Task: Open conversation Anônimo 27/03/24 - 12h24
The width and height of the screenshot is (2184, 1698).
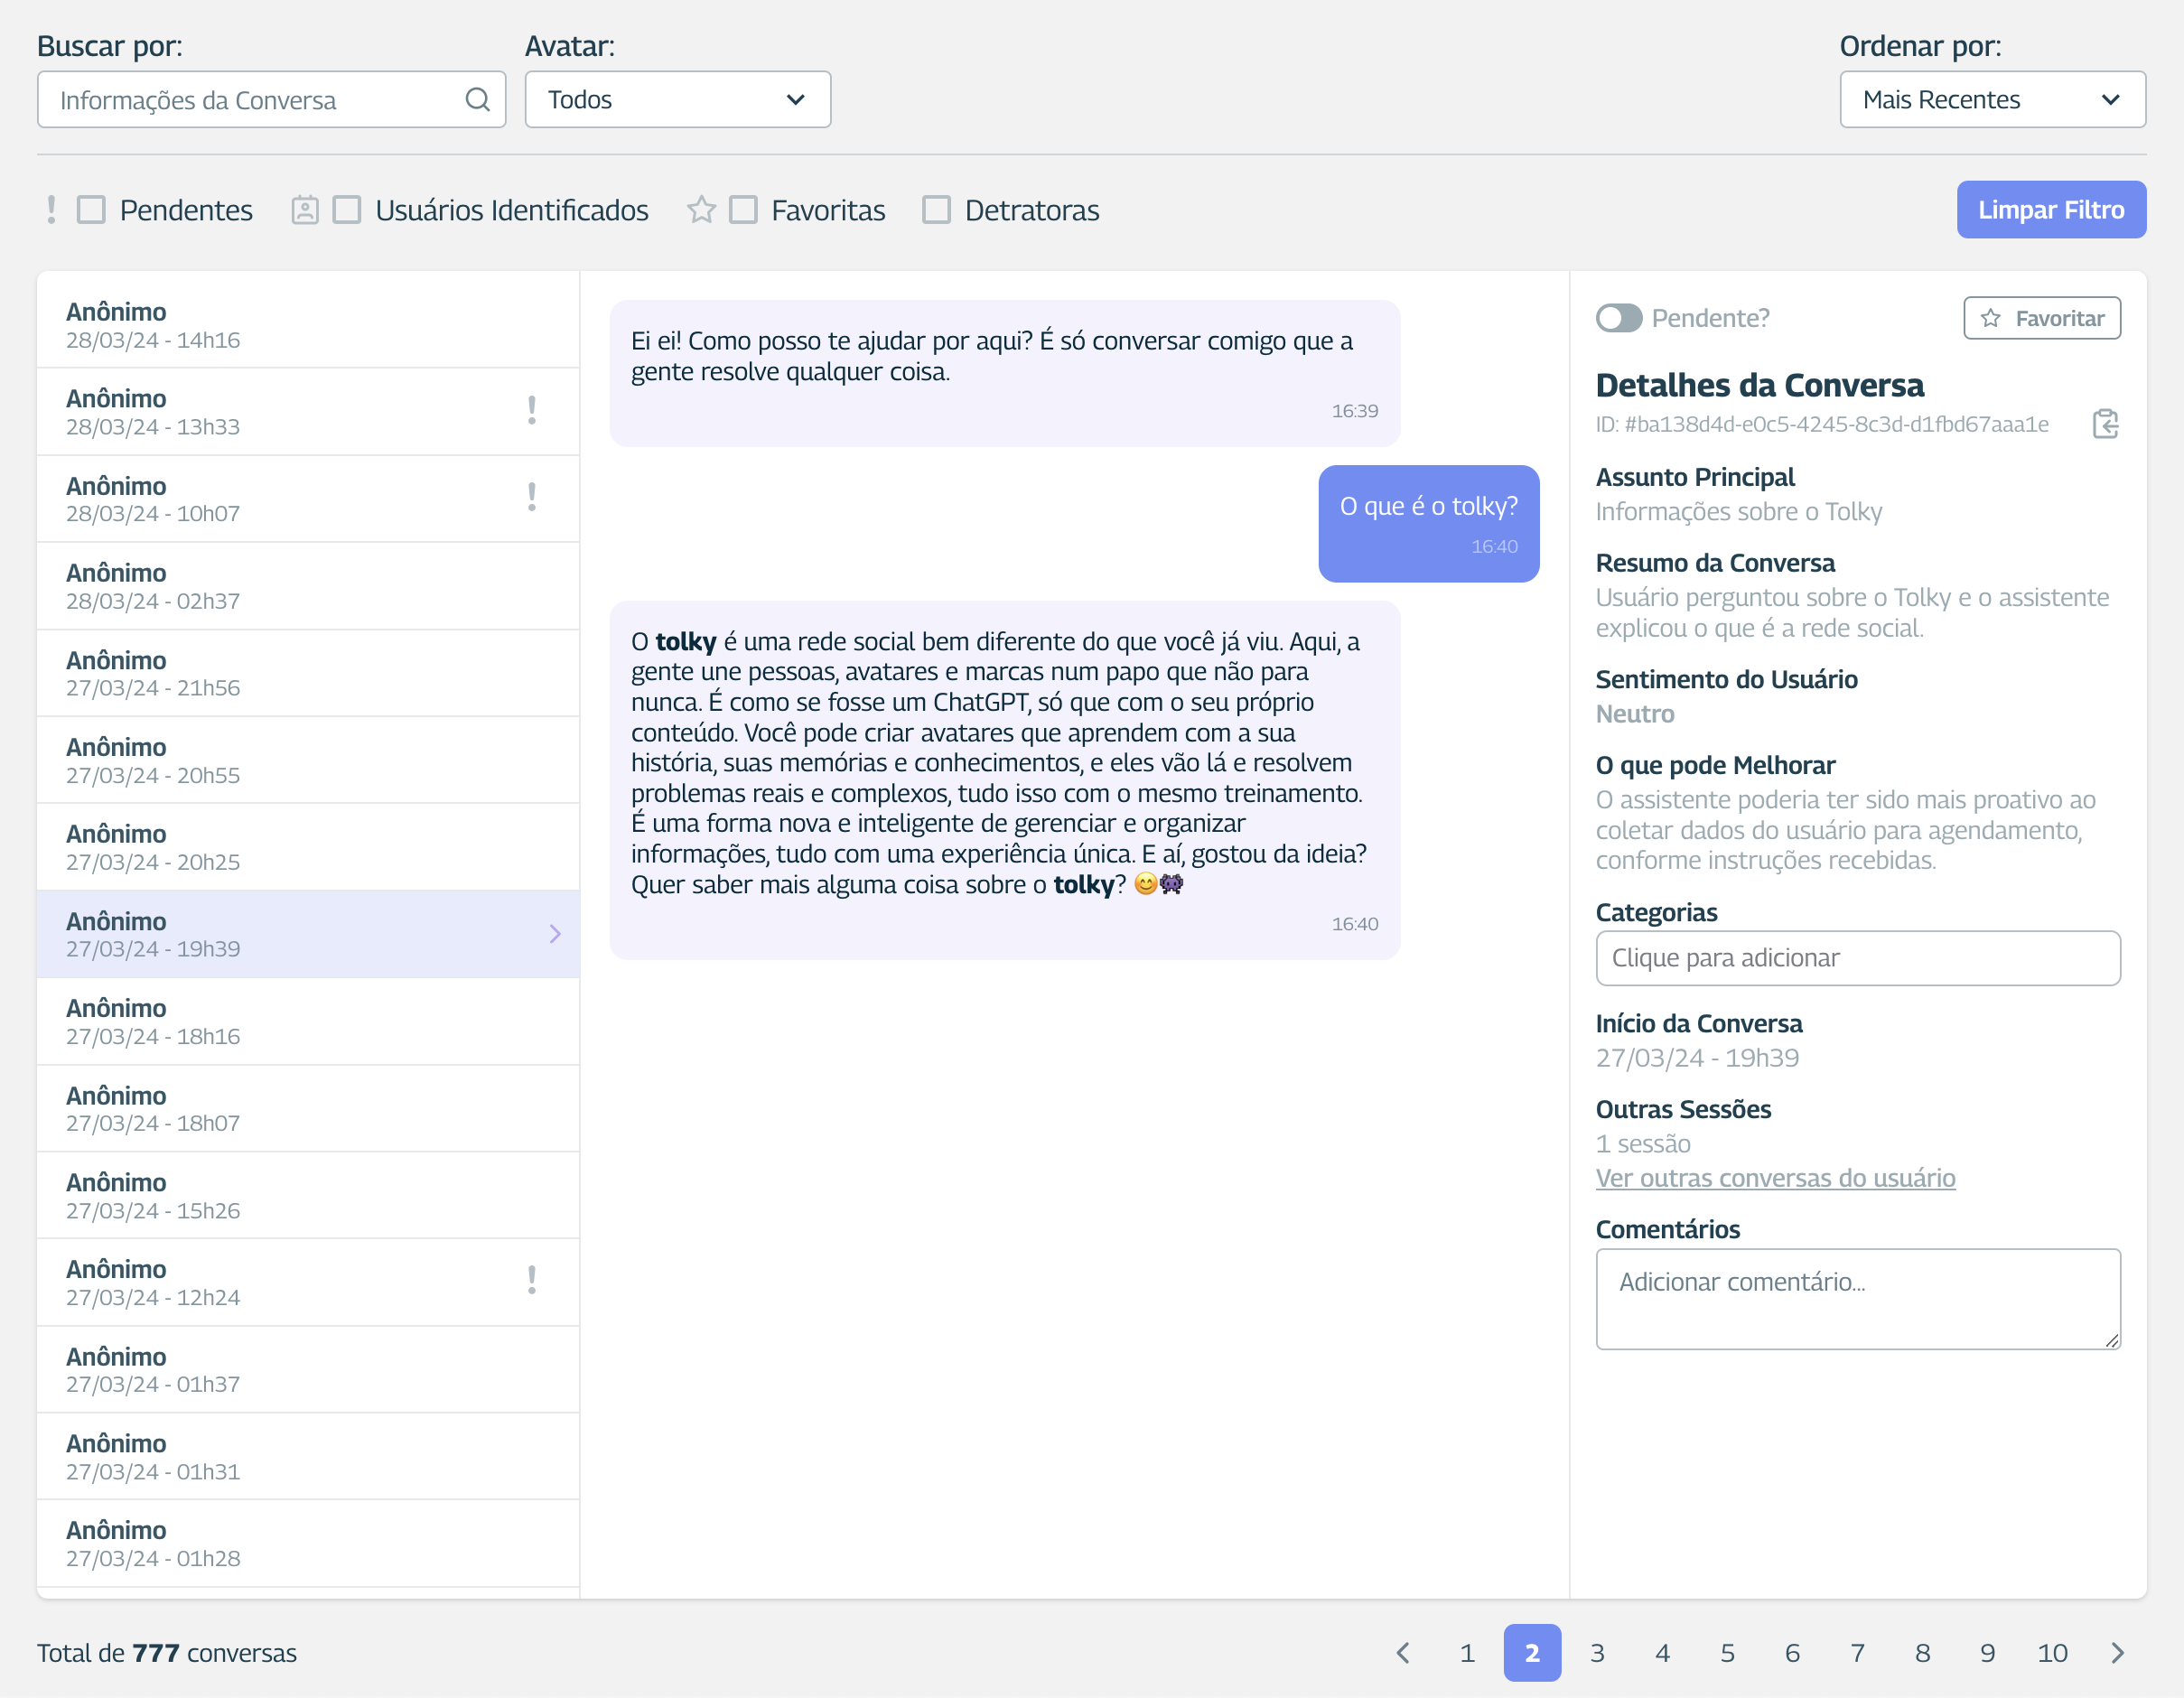Action: (x=308, y=1282)
